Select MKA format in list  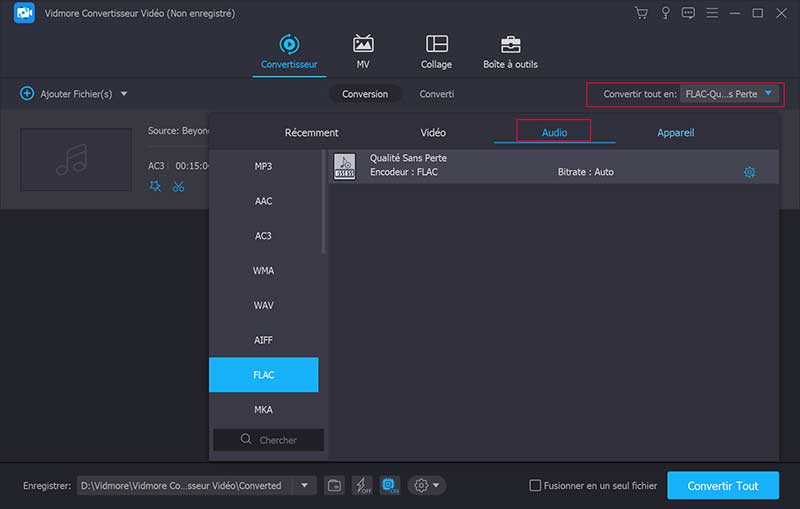[x=264, y=410]
